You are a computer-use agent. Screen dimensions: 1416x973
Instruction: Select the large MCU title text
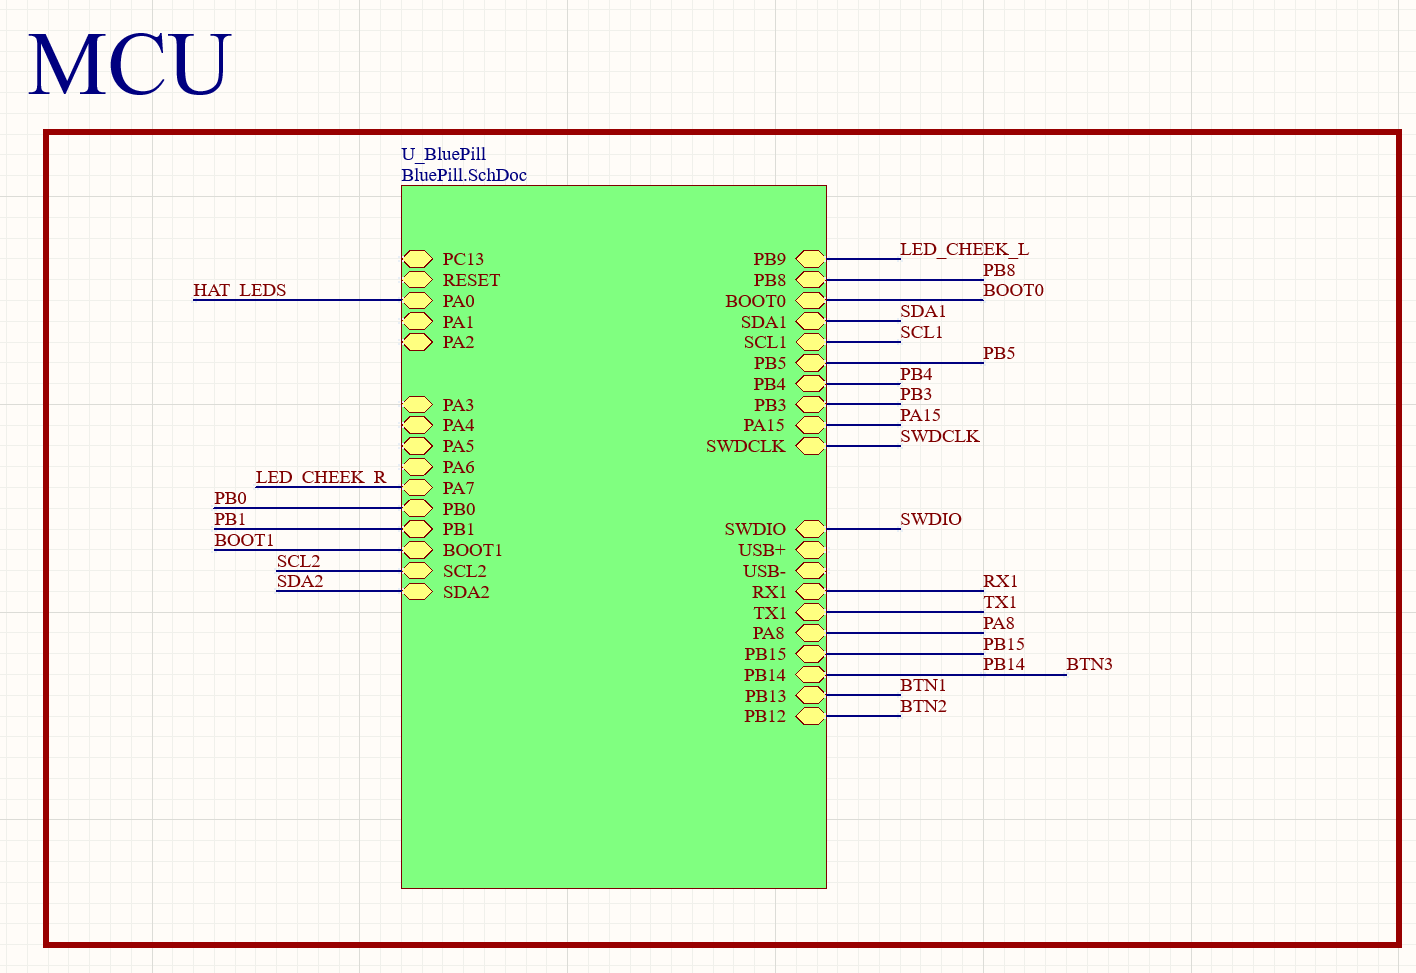(x=130, y=65)
